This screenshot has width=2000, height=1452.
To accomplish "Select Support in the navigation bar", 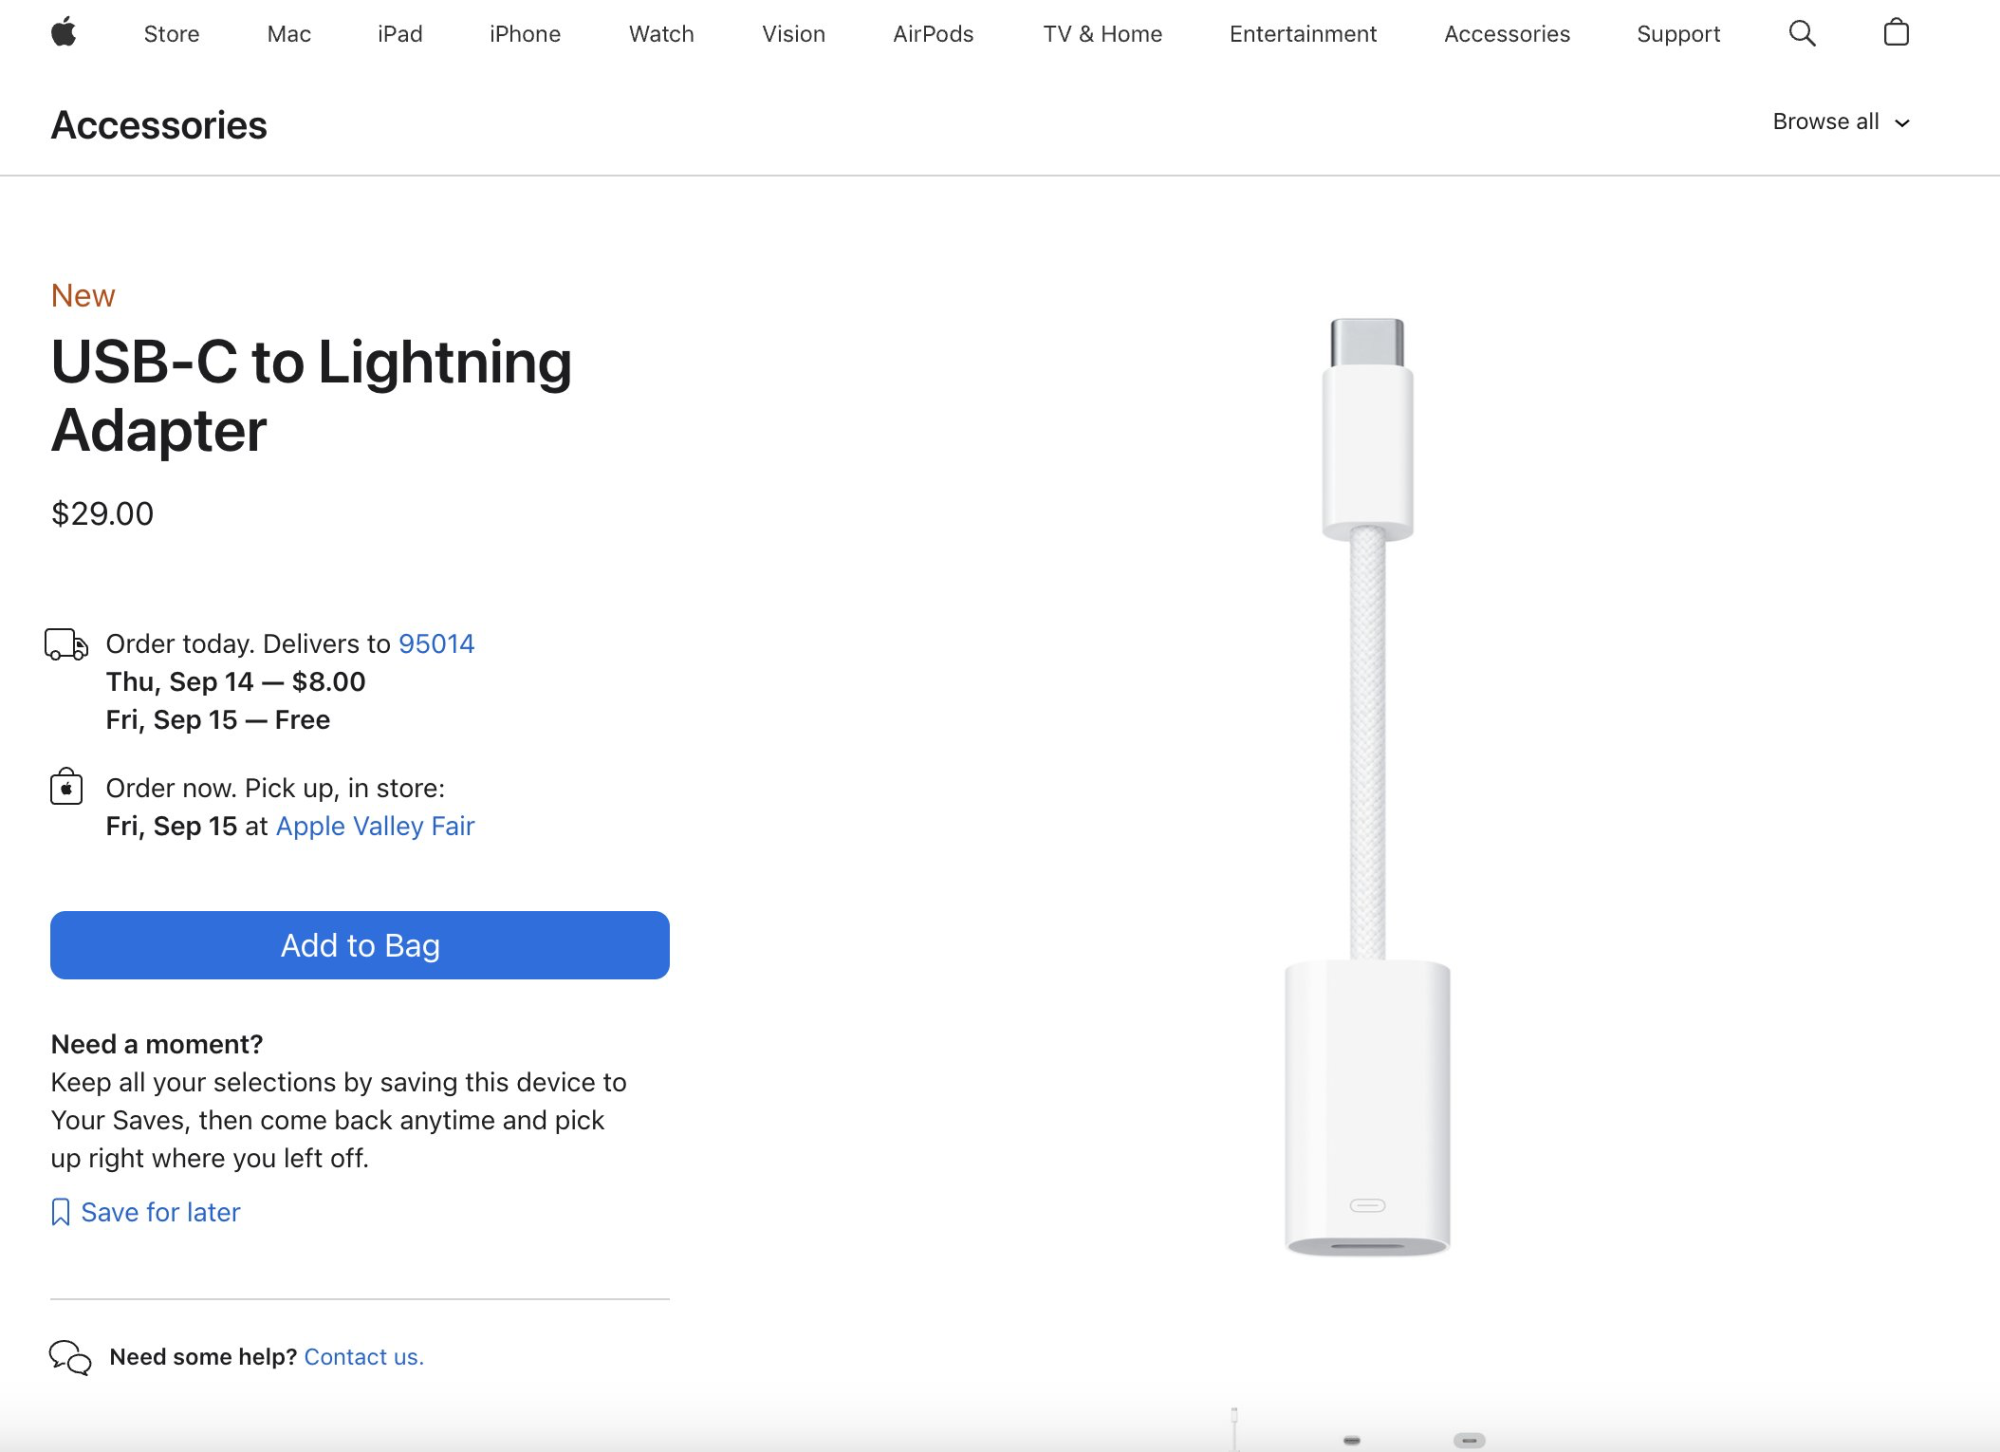I will point(1678,34).
